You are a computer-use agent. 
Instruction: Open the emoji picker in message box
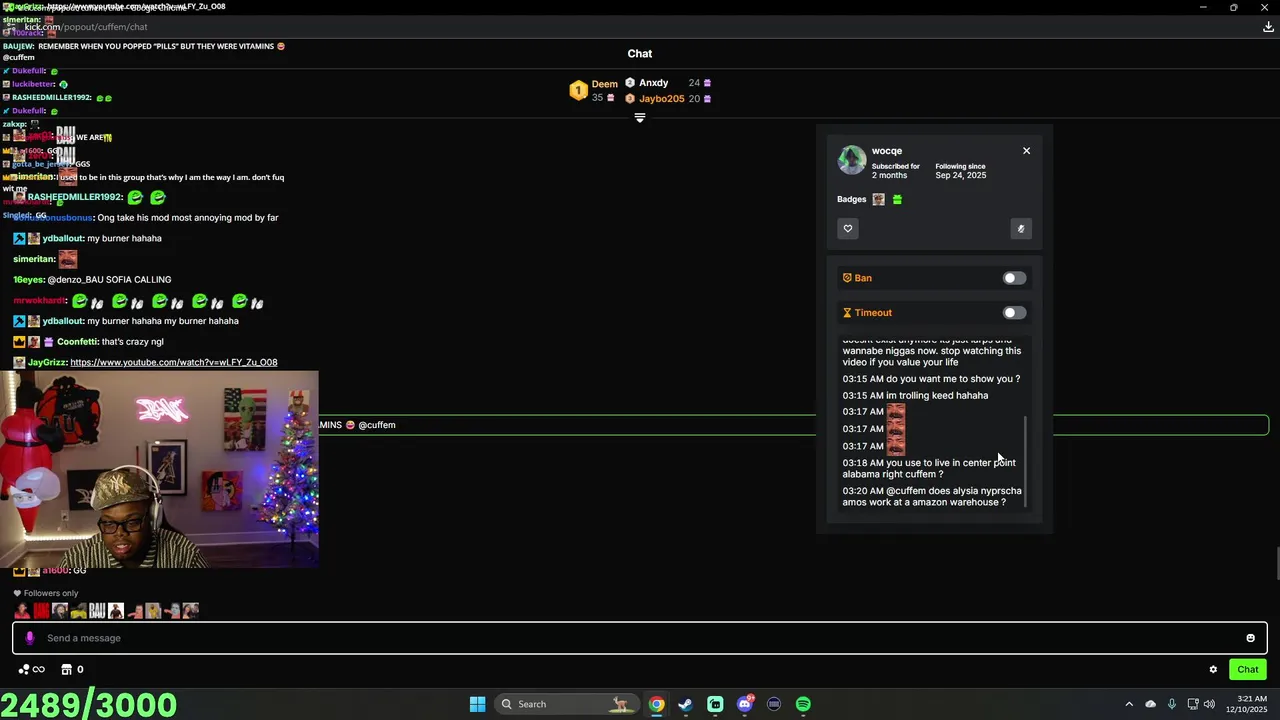1250,638
